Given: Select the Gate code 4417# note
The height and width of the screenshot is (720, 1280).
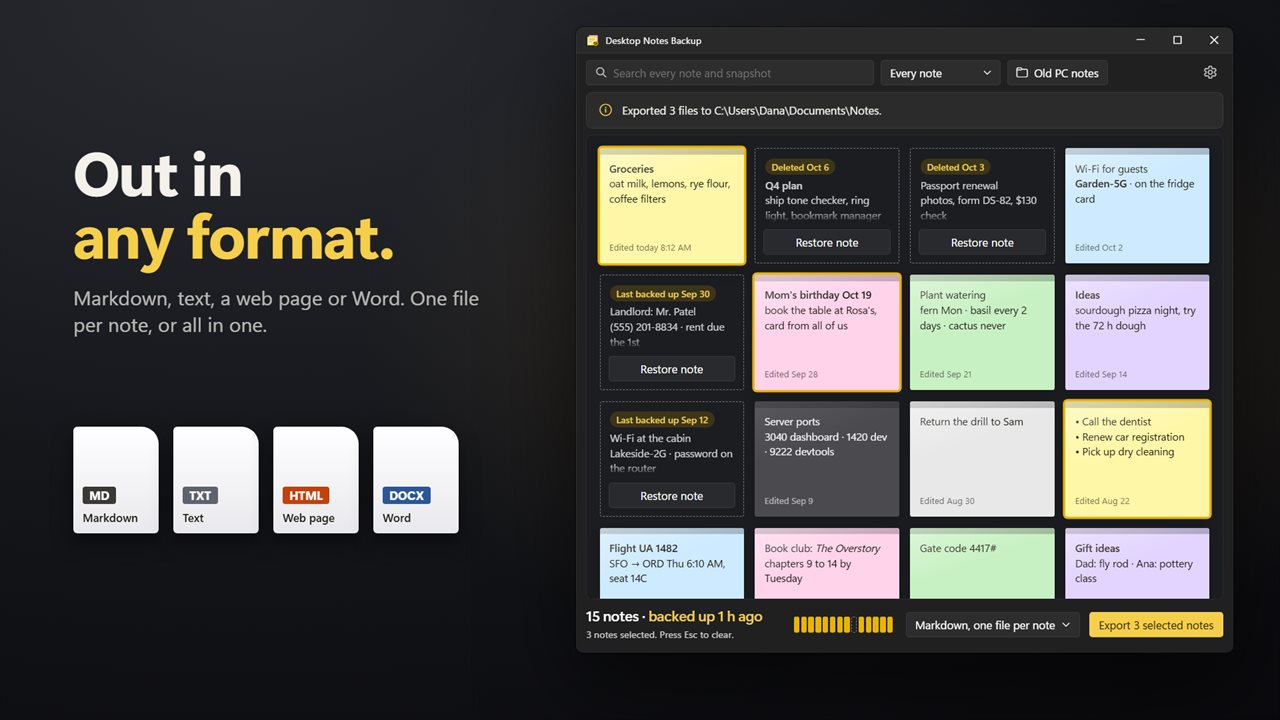Looking at the screenshot, I should [982, 564].
